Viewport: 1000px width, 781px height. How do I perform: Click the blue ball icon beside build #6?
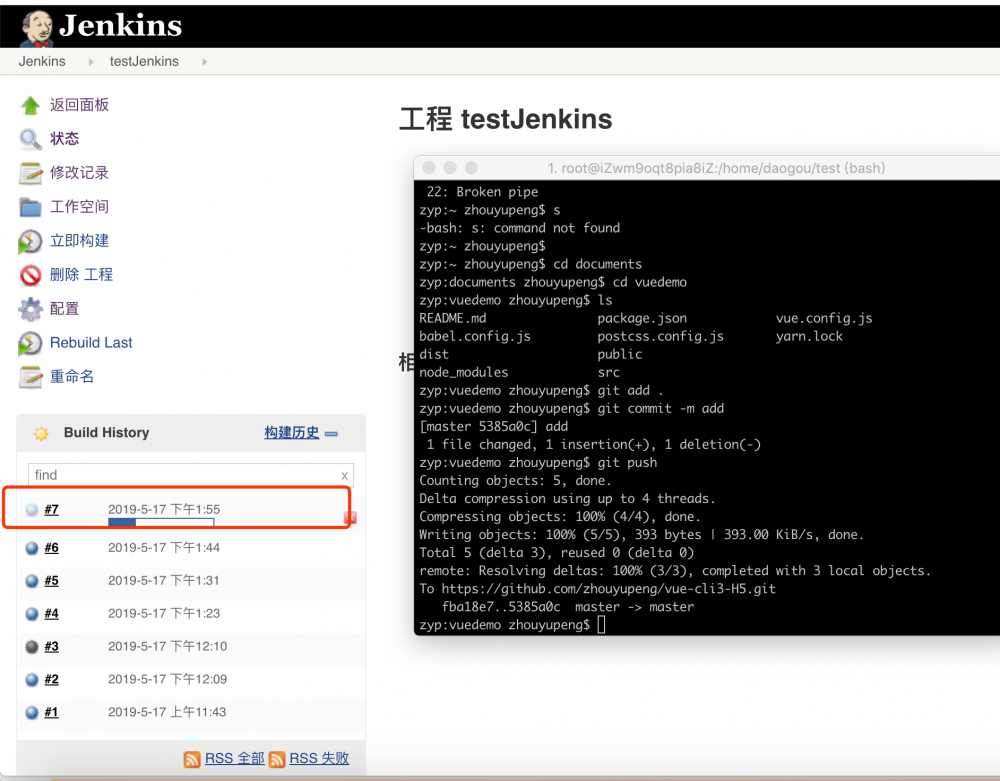point(31,547)
